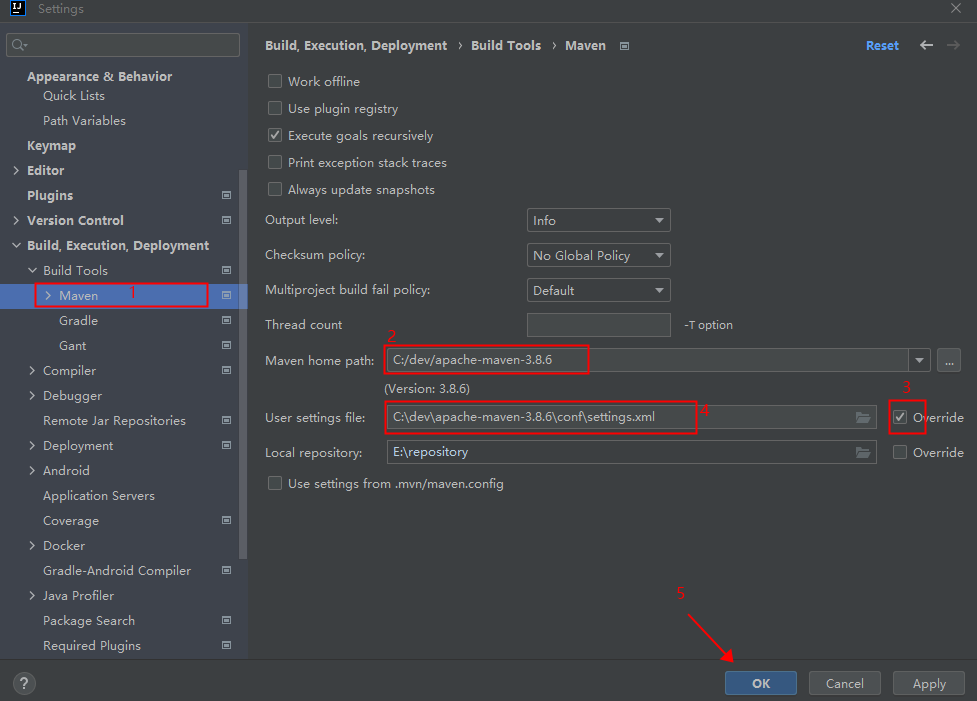The height and width of the screenshot is (701, 977).
Task: Enable the Work offline checkbox
Action: 275,82
